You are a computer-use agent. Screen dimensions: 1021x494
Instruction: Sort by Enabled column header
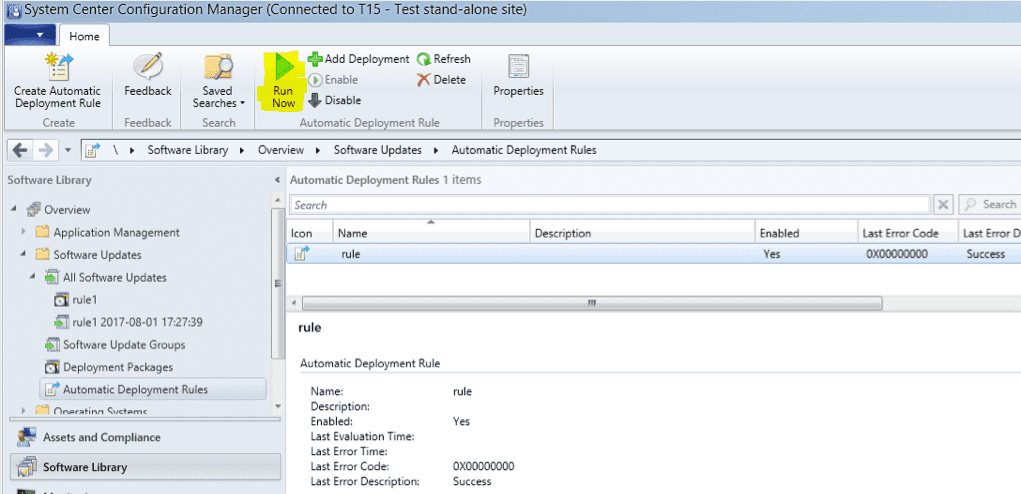pos(806,233)
